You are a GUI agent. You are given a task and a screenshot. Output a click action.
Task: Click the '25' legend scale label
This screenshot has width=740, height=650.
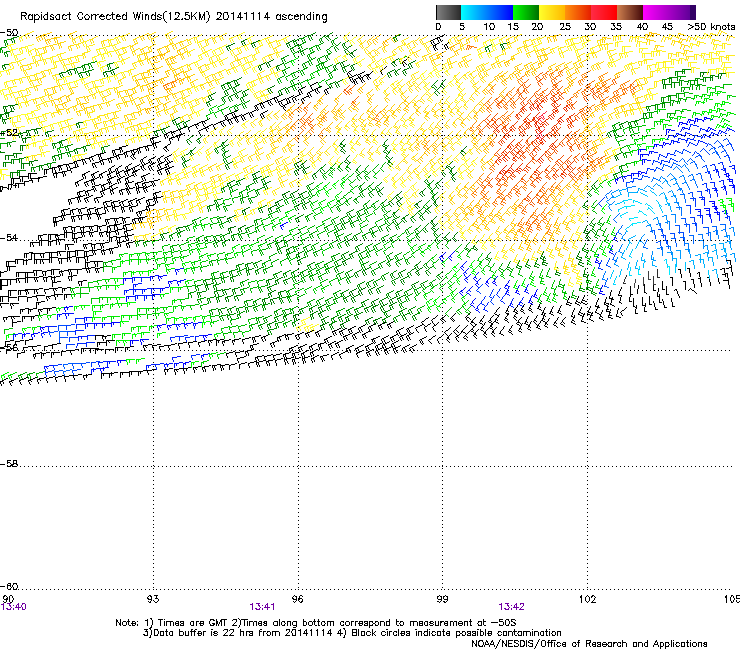point(564,27)
